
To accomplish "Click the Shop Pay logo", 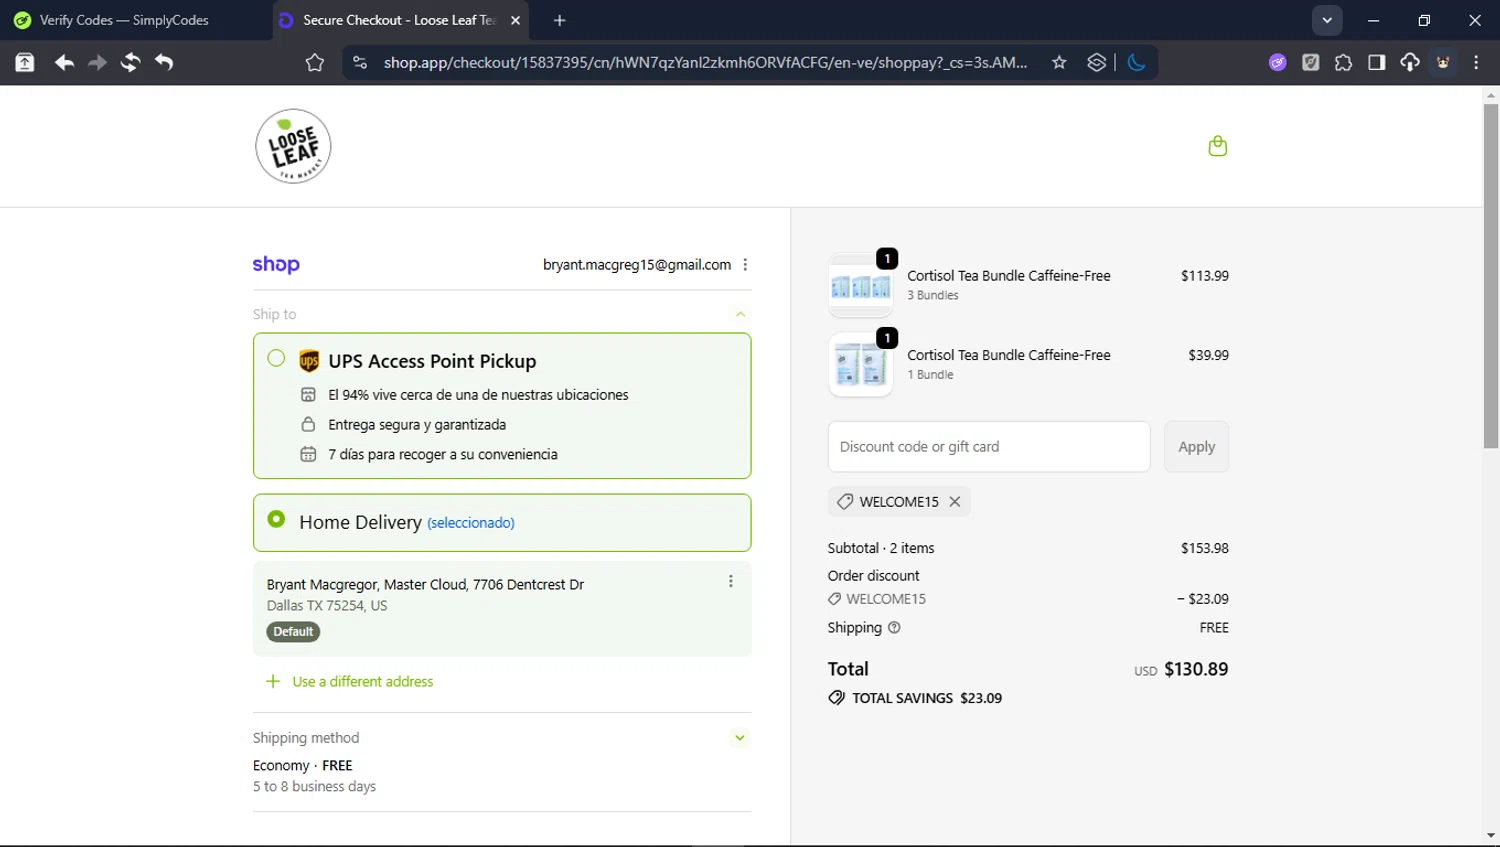I will (276, 264).
